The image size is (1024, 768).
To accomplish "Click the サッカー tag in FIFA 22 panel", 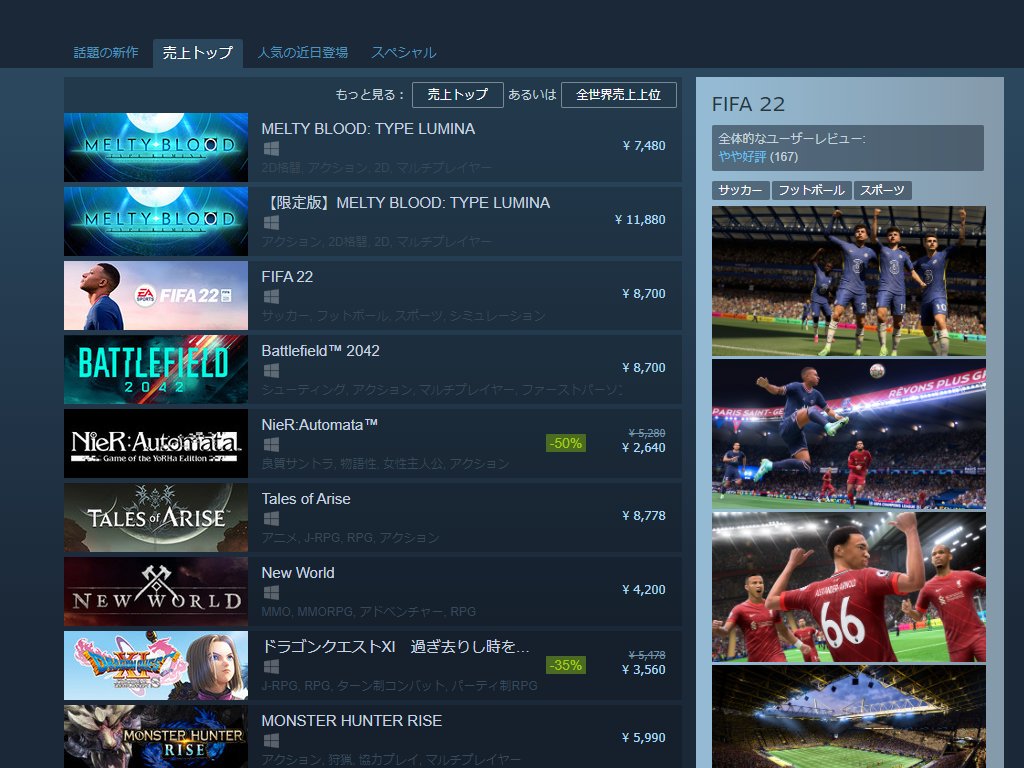I will click(740, 190).
